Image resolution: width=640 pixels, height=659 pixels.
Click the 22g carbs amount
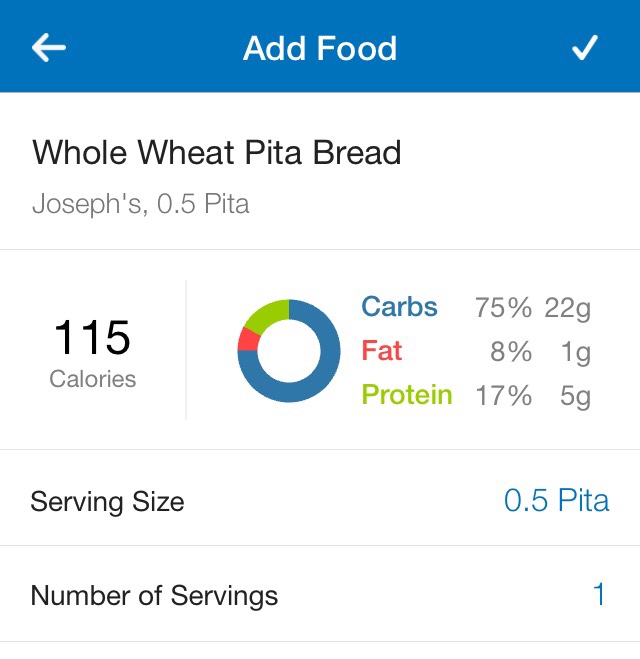[x=568, y=309]
